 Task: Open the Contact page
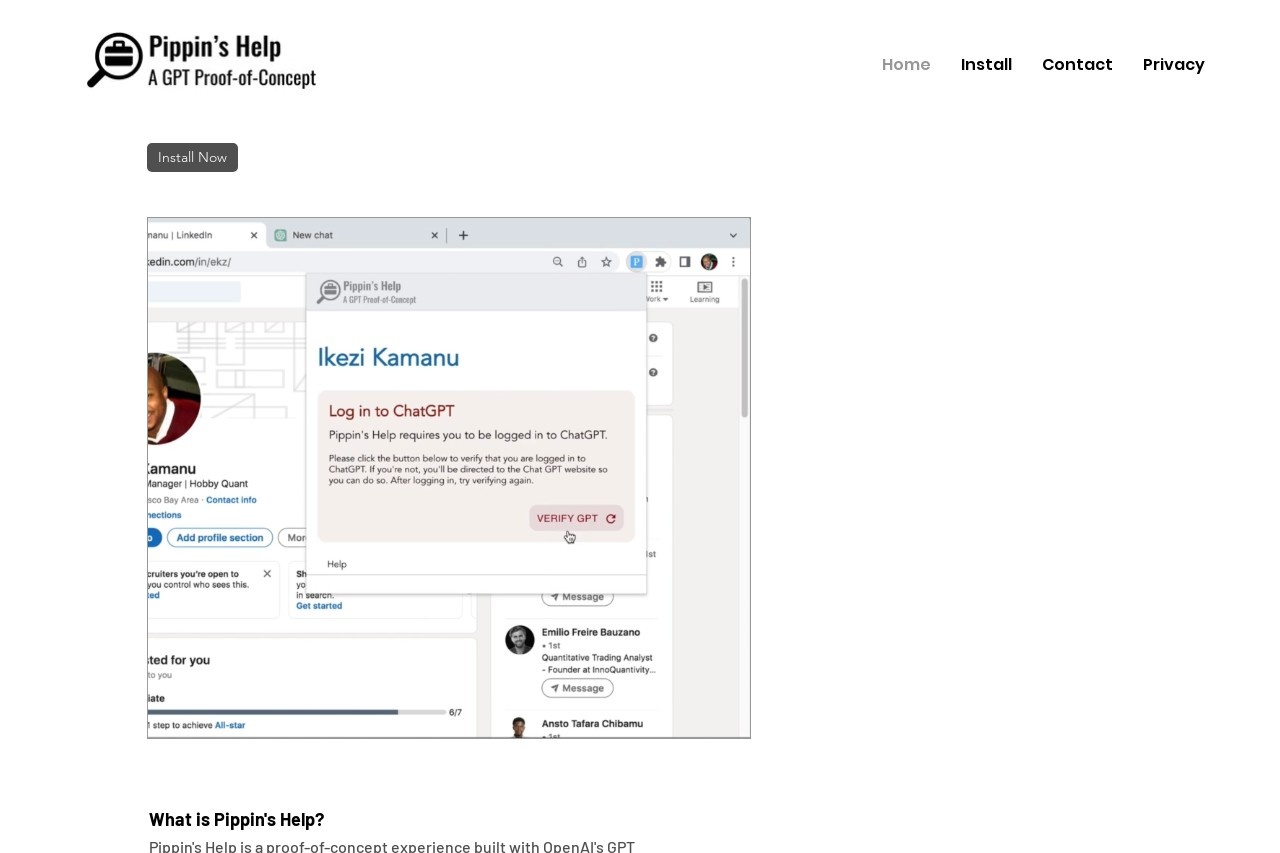[x=1077, y=64]
